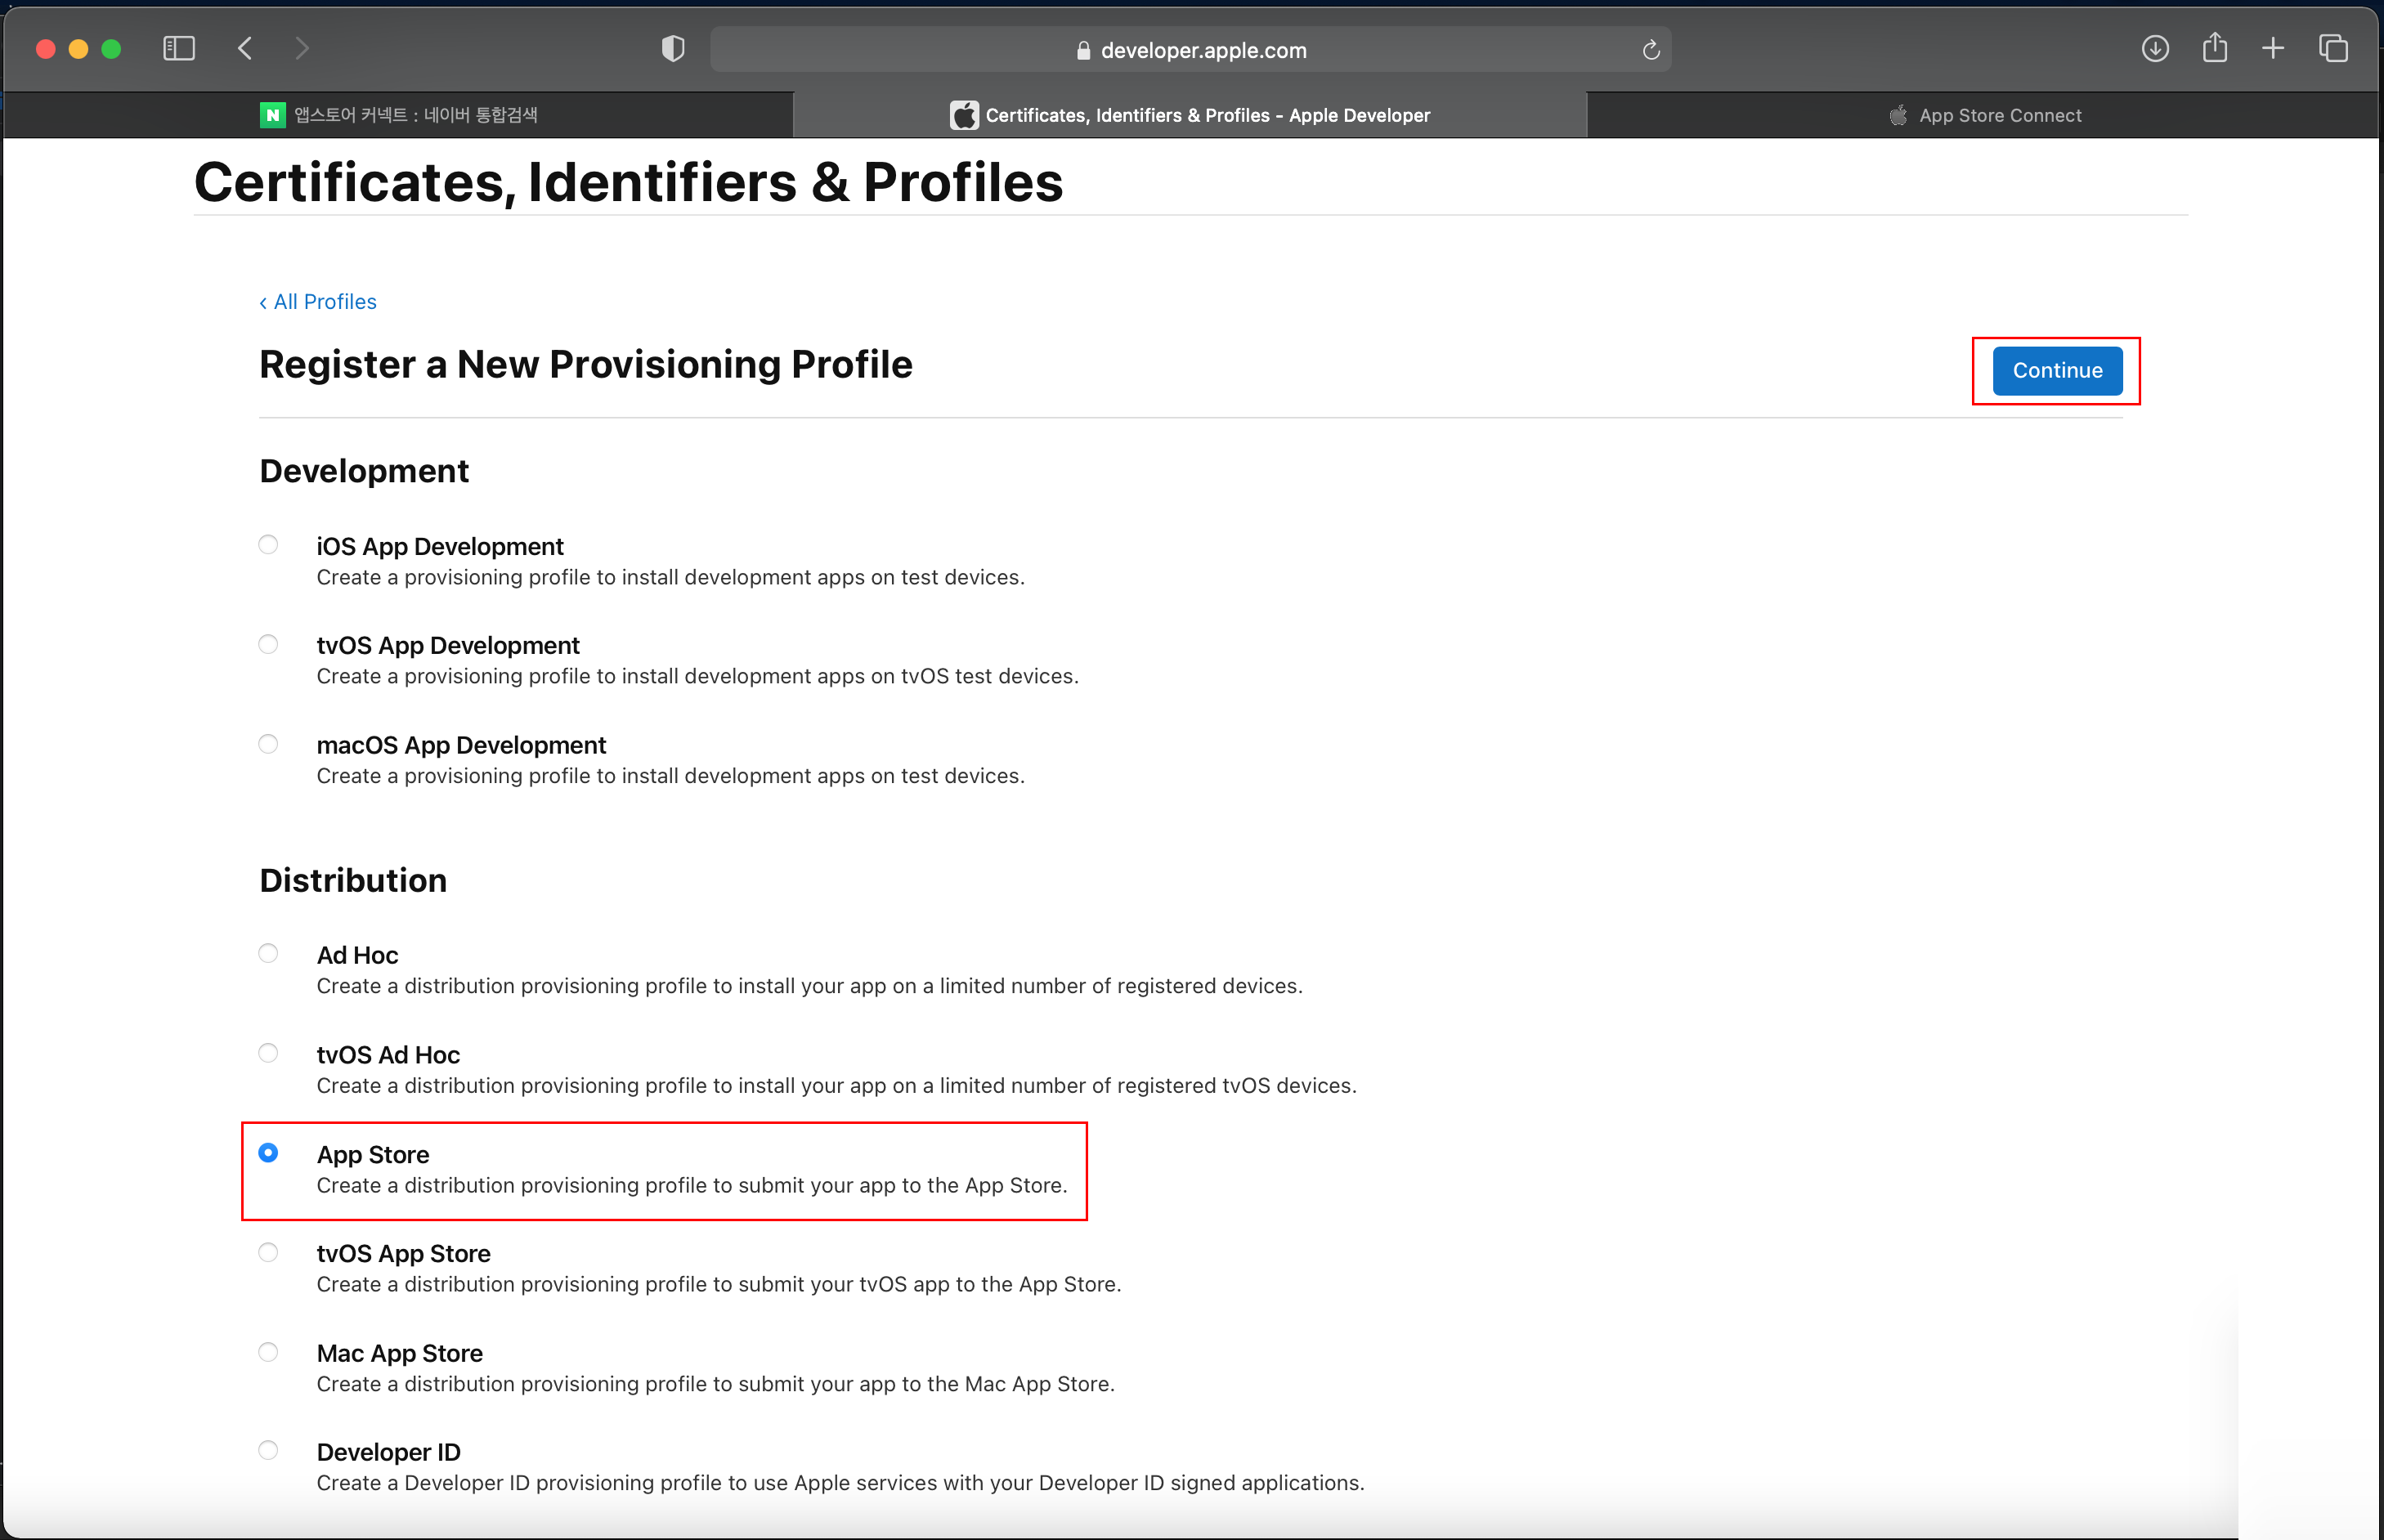Go back with the back arrow
This screenshot has width=2384, height=1540.
[245, 48]
